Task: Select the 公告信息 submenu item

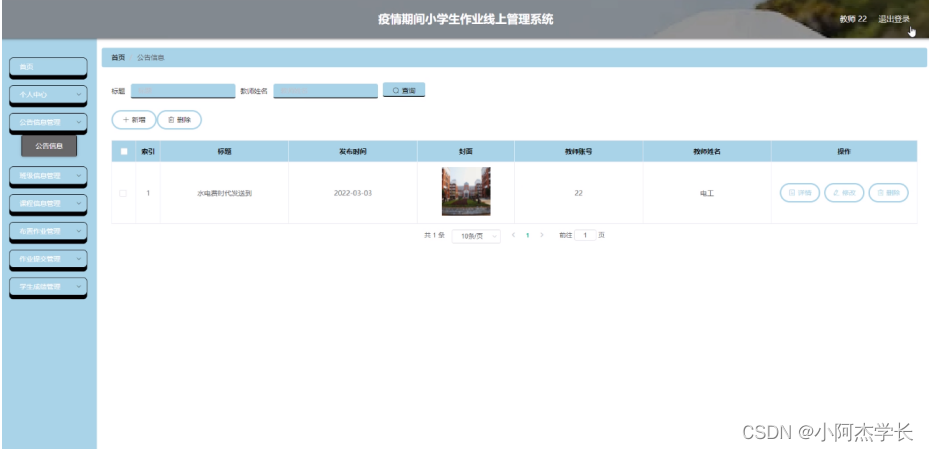Action: 49,146
